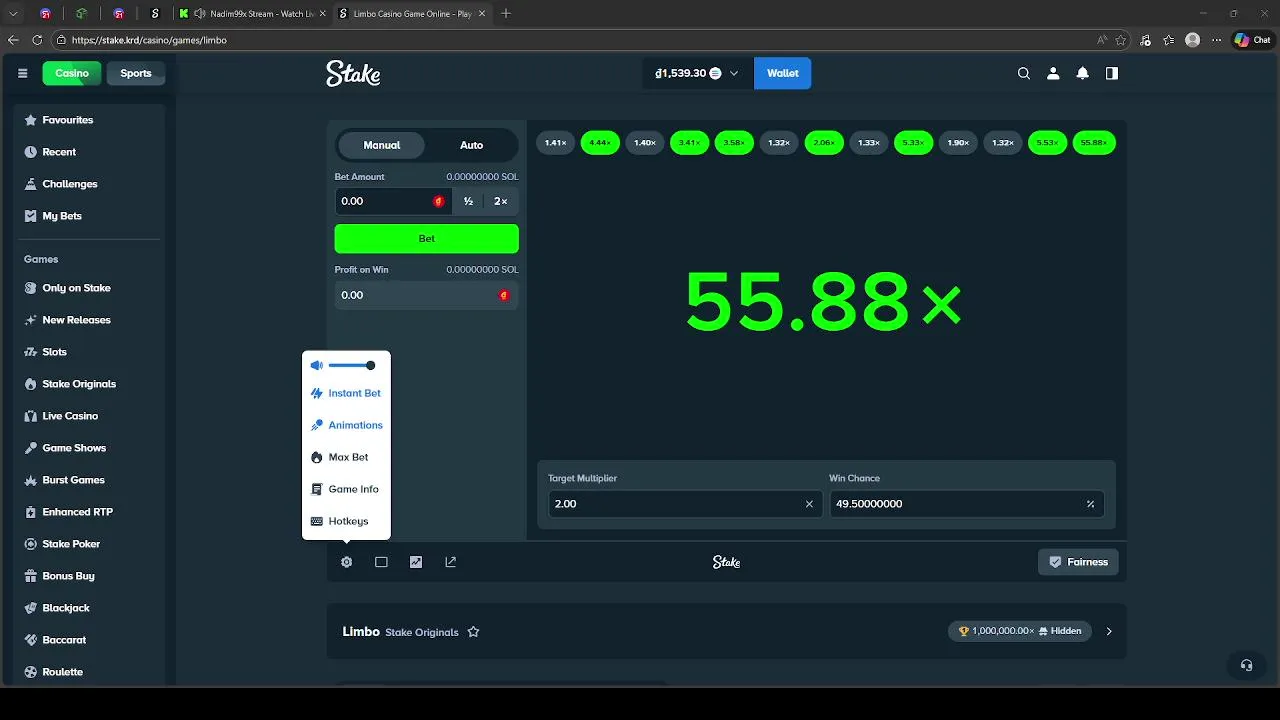Screen dimensions: 1280x720
Task: Click the green Bet button
Action: [426, 238]
